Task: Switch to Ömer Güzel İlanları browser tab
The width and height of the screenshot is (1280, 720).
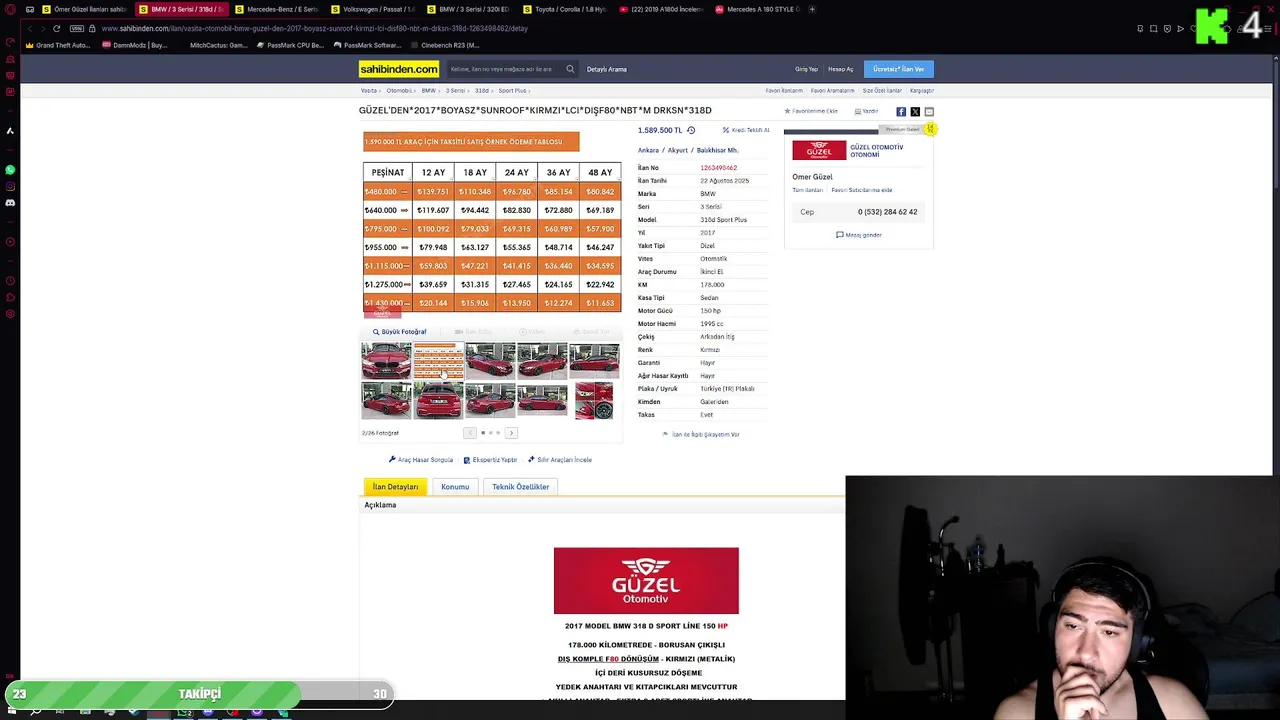Action: point(84,9)
